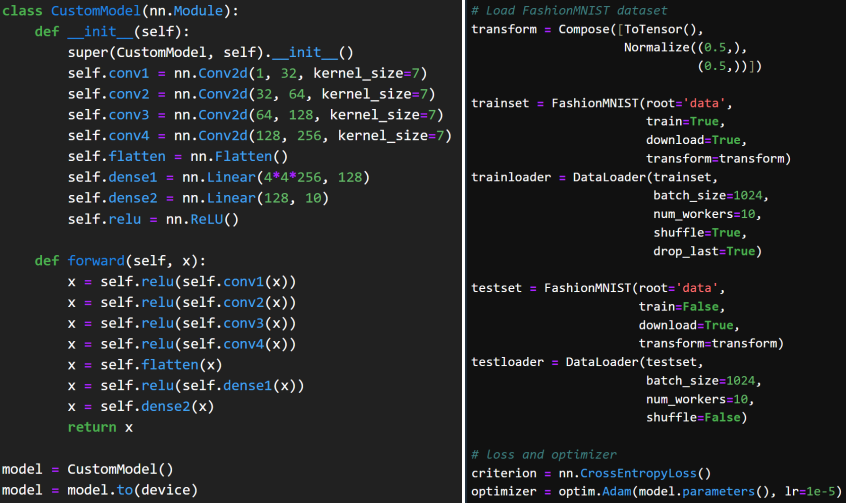Click the x = self.relu(self.dense1(x)) line
The height and width of the screenshot is (503, 846).
(186, 385)
